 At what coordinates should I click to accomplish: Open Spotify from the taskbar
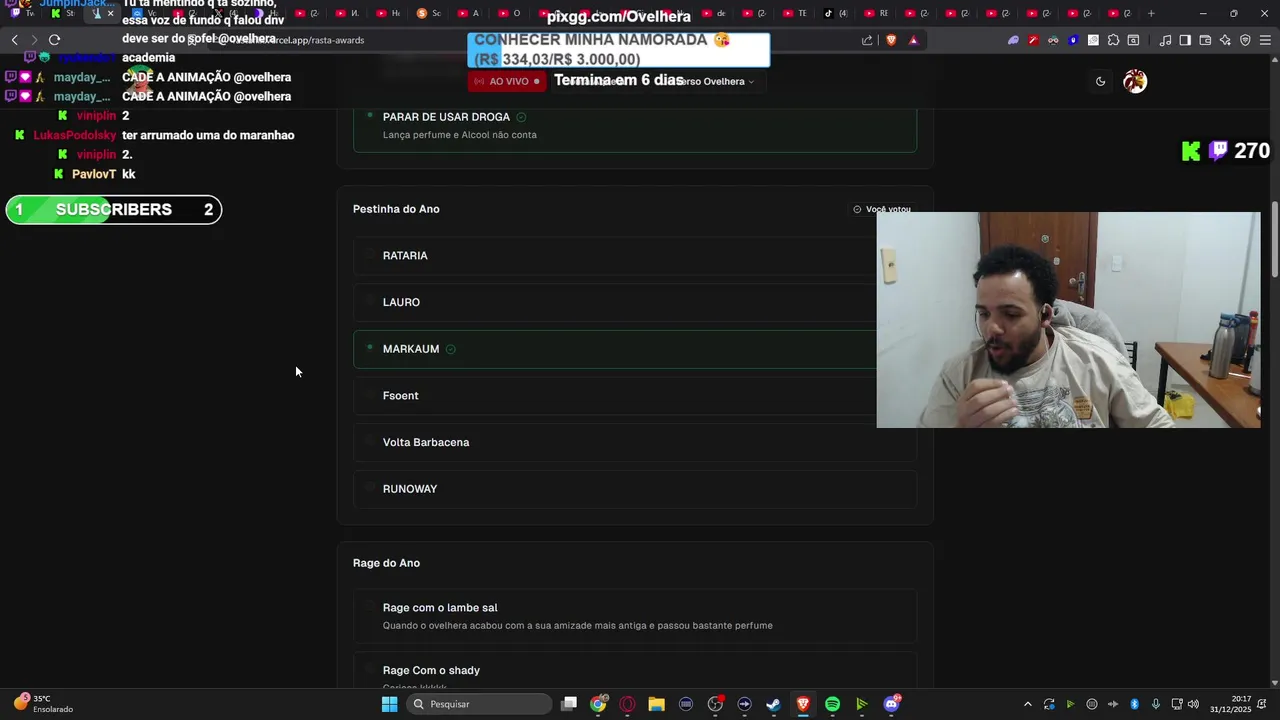[832, 704]
